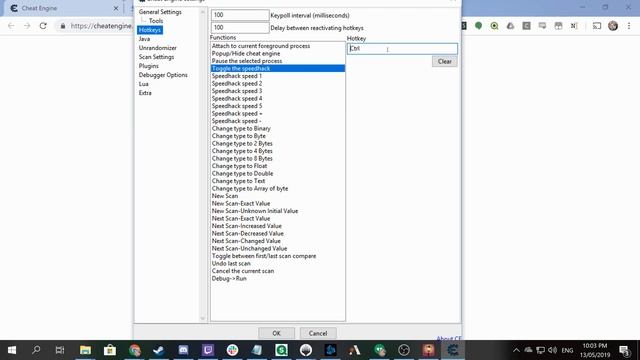Screen dimensions: 640x360
Task: Open OBS Studio from taskbar
Action: [x=404, y=350]
